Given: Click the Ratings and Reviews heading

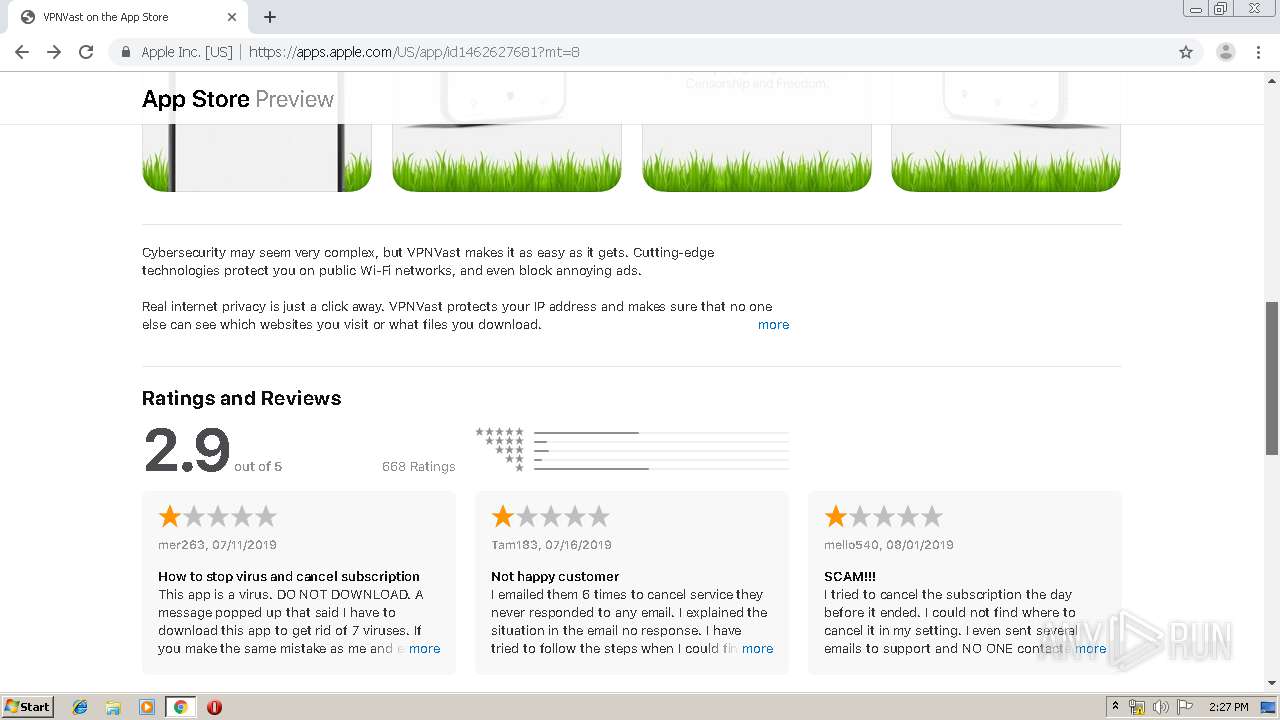Looking at the screenshot, I should [241, 398].
